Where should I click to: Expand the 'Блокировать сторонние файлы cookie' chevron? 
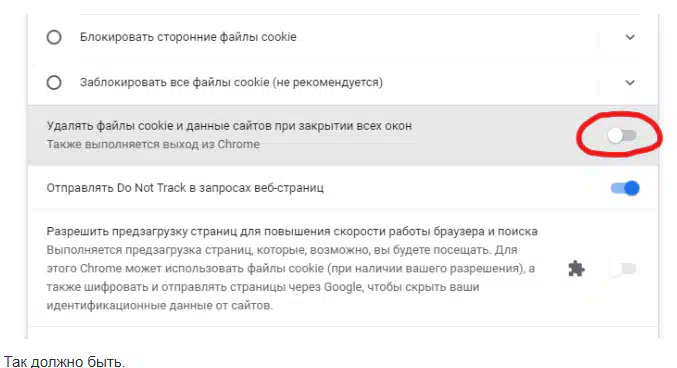[x=630, y=37]
